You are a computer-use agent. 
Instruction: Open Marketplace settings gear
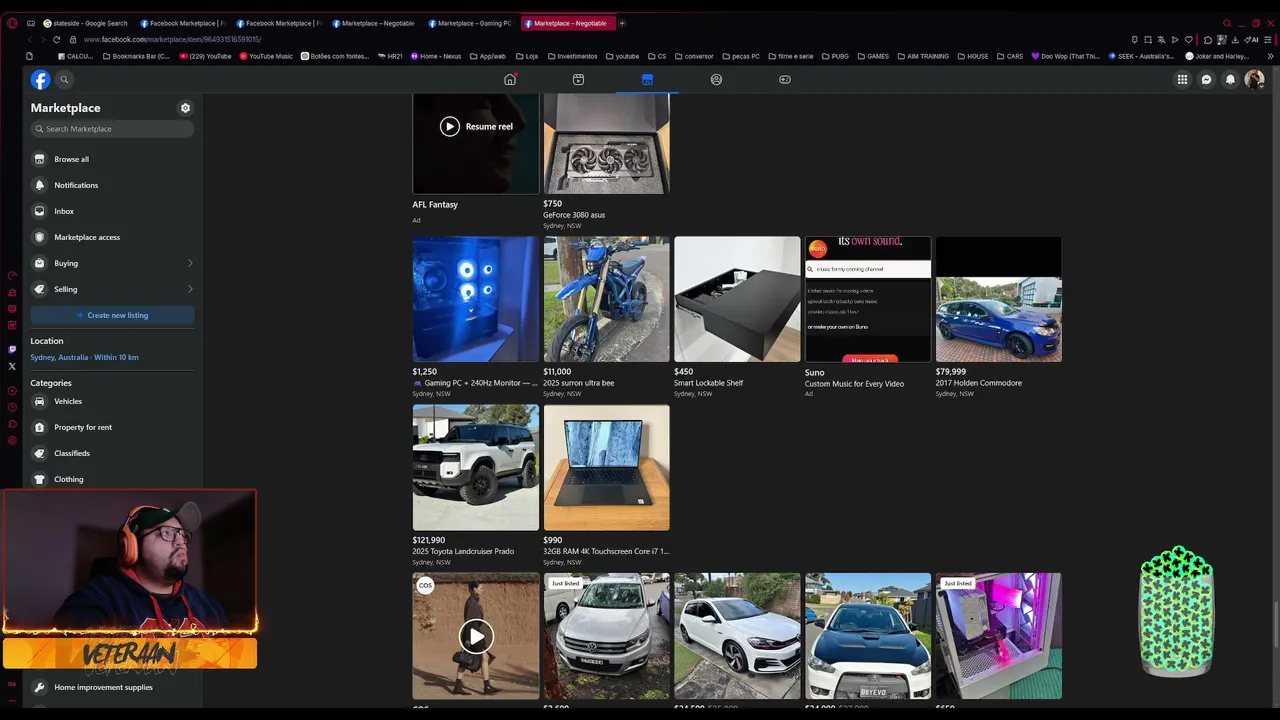coord(185,108)
